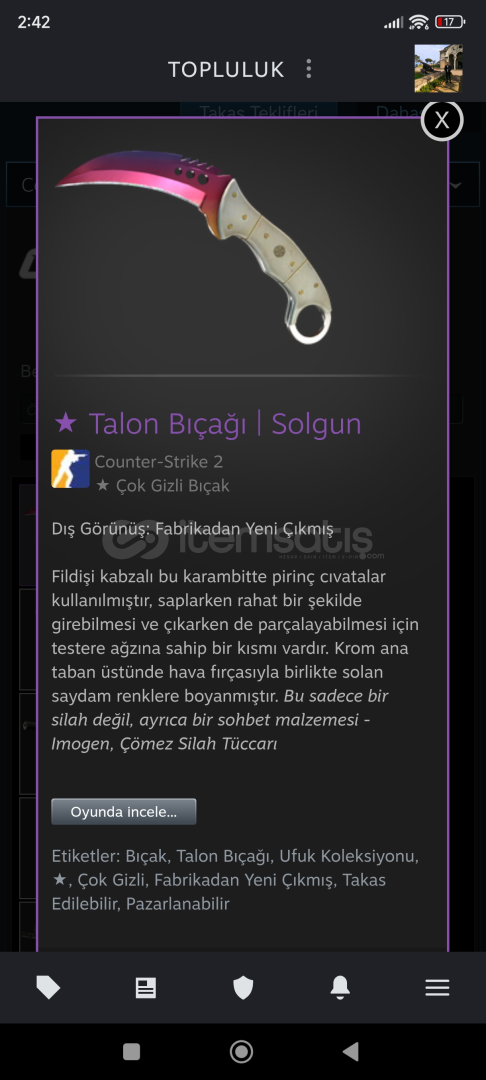Tap the Counter-Strike 2 game name text
486x1080 pixels.
(x=159, y=461)
